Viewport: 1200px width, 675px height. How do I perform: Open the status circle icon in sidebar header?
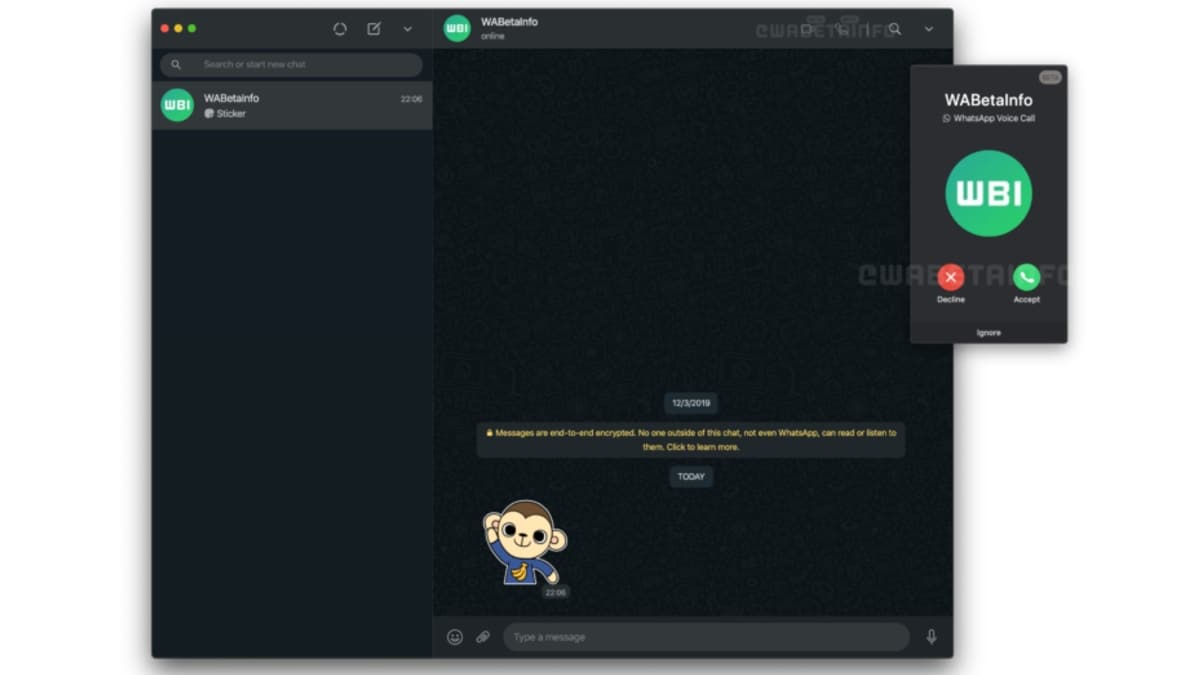point(340,29)
